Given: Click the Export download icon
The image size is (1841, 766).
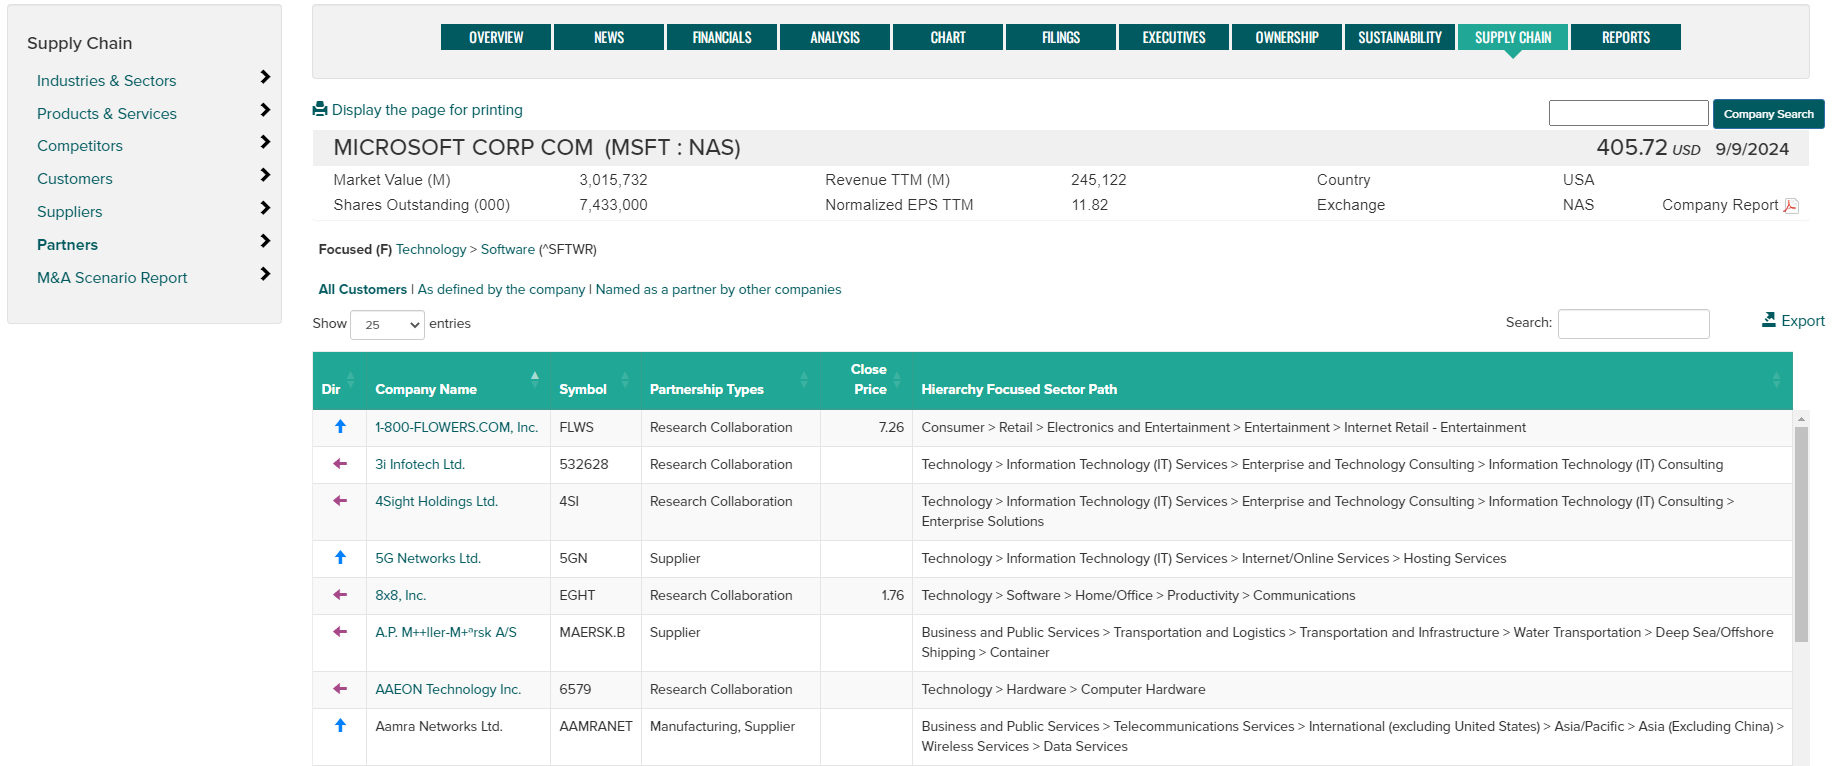Looking at the screenshot, I should click(1769, 320).
